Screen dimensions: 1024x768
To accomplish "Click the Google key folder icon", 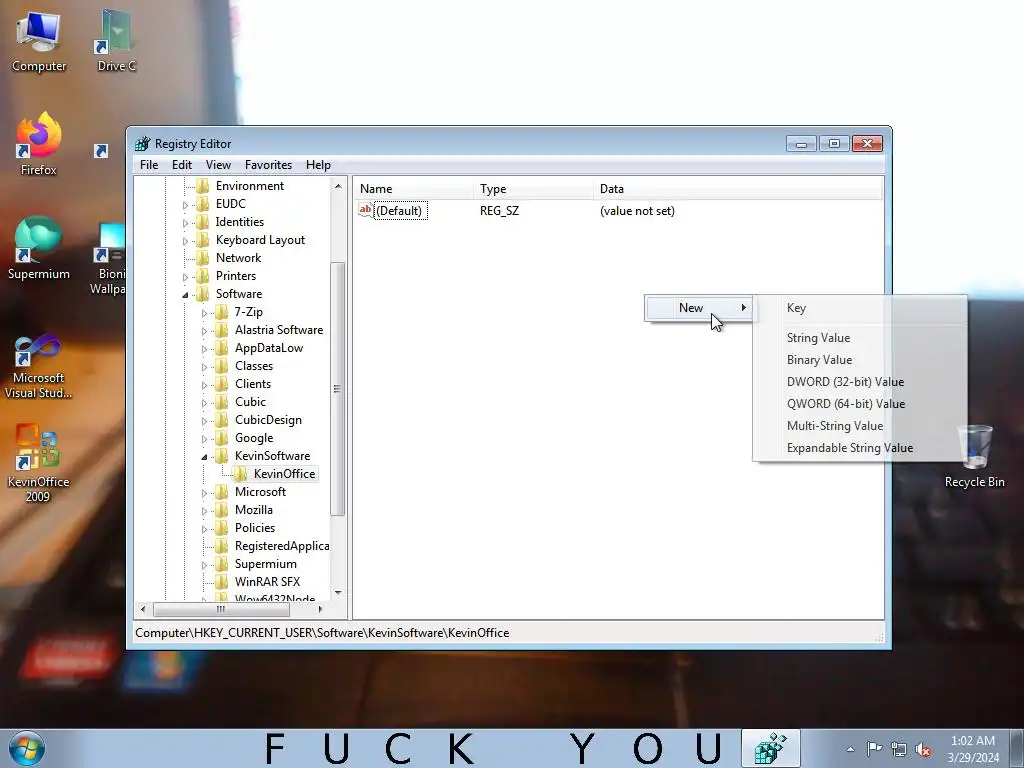I will pos(222,438).
